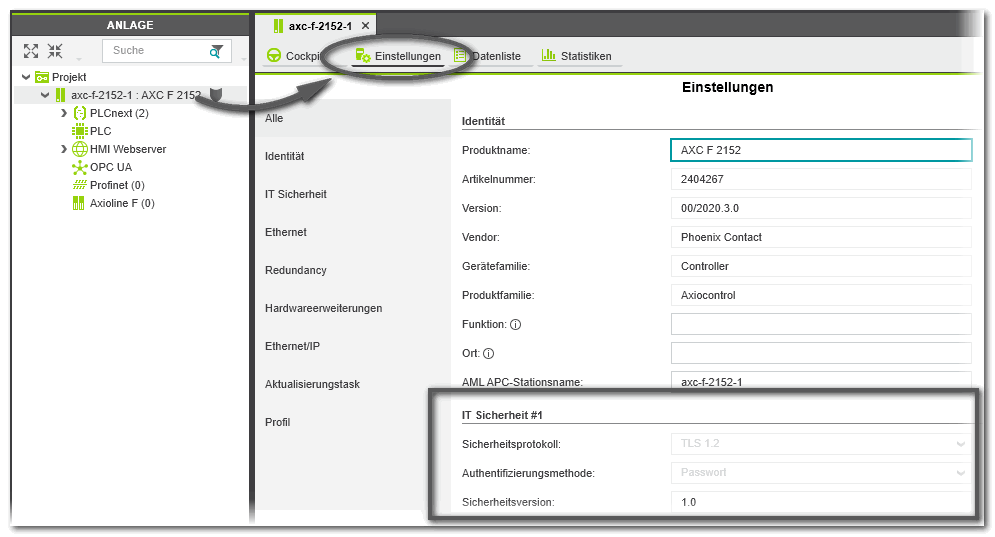Expand the PLCnext (2) node

pyautogui.click(x=63, y=113)
